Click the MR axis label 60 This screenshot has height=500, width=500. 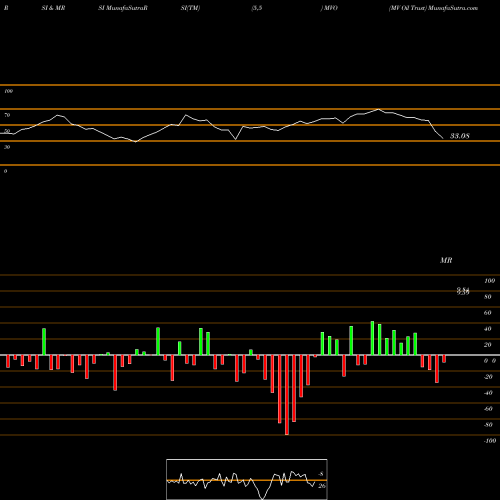[488, 313]
